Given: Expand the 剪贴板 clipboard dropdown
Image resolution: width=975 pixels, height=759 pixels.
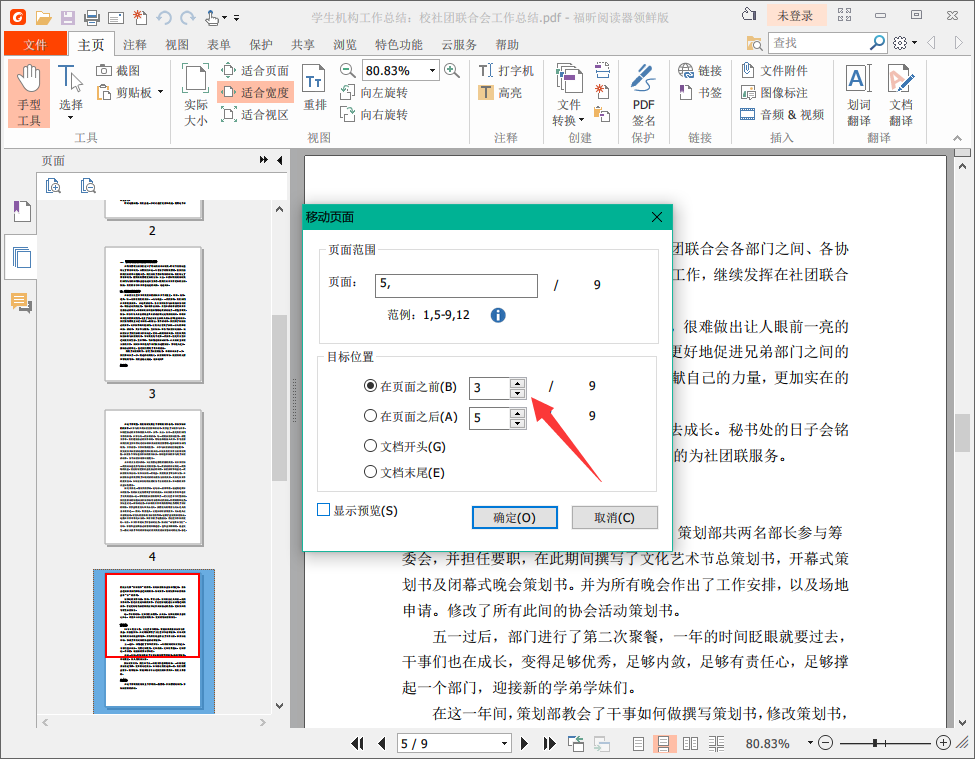Looking at the screenshot, I should tap(159, 93).
